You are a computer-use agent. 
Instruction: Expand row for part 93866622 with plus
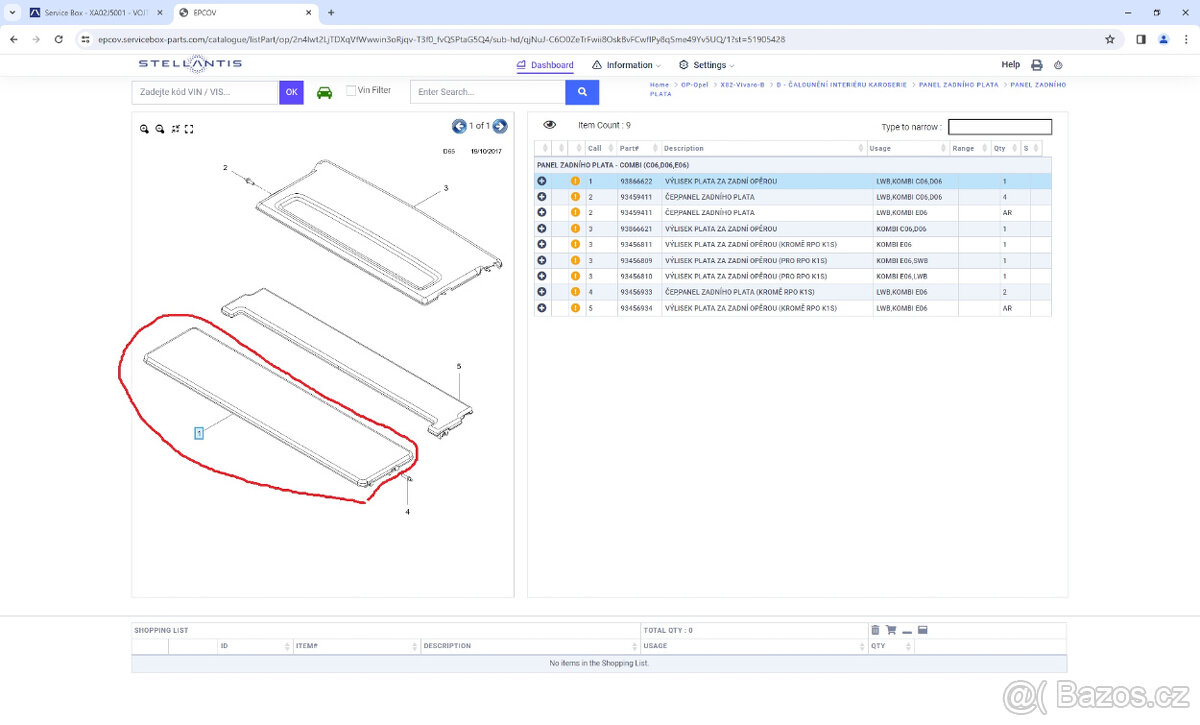coord(542,181)
